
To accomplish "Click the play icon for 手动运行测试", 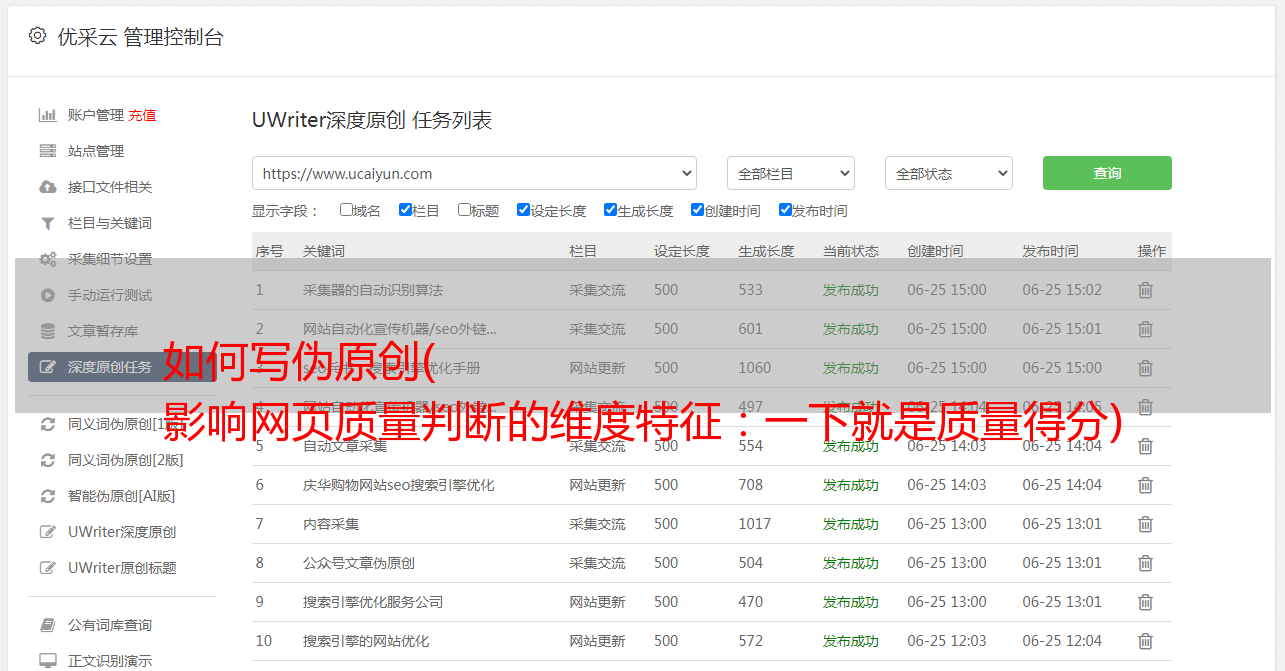I will pyautogui.click(x=47, y=295).
